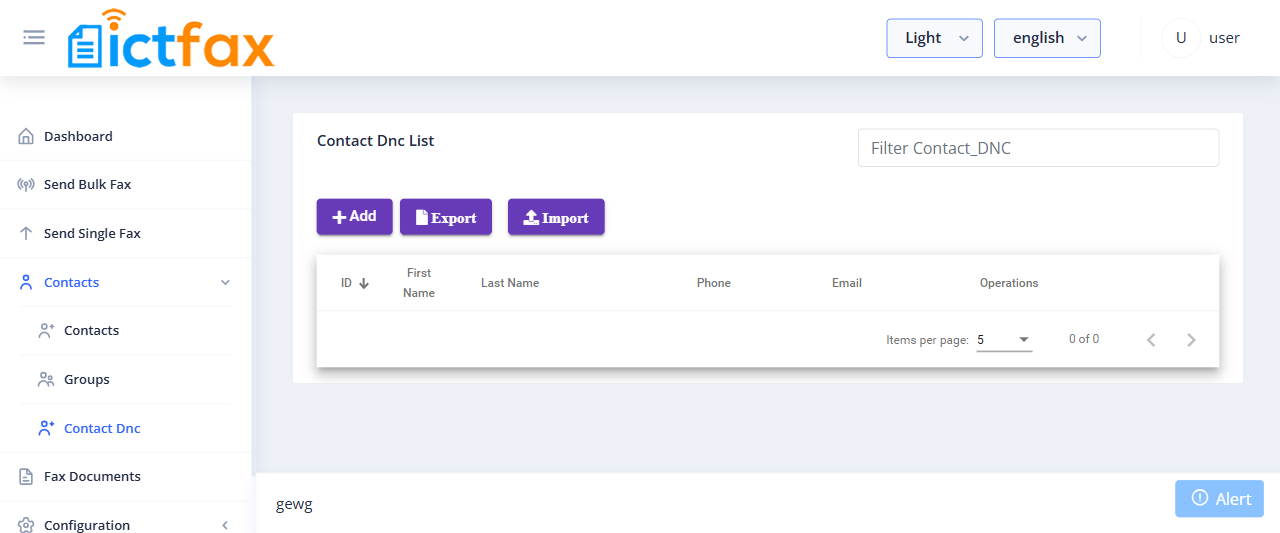Click the Alert button
Viewport: 1280px width, 533px height.
point(1219,499)
